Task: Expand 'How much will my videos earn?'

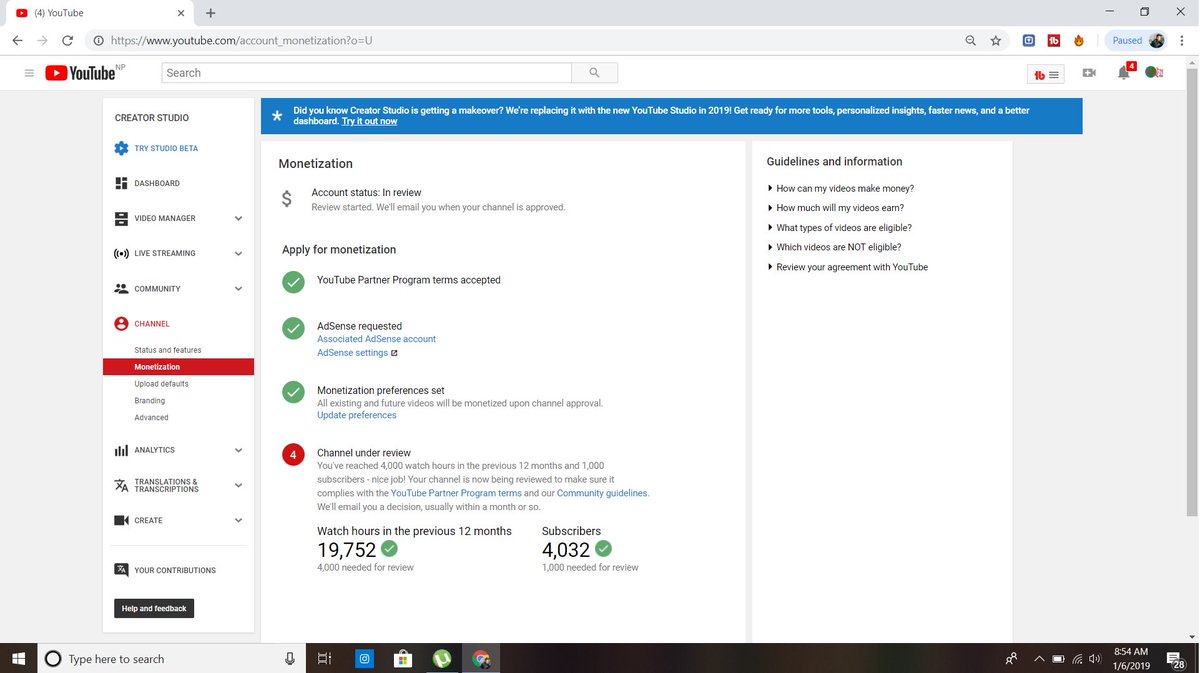Action: (x=835, y=208)
